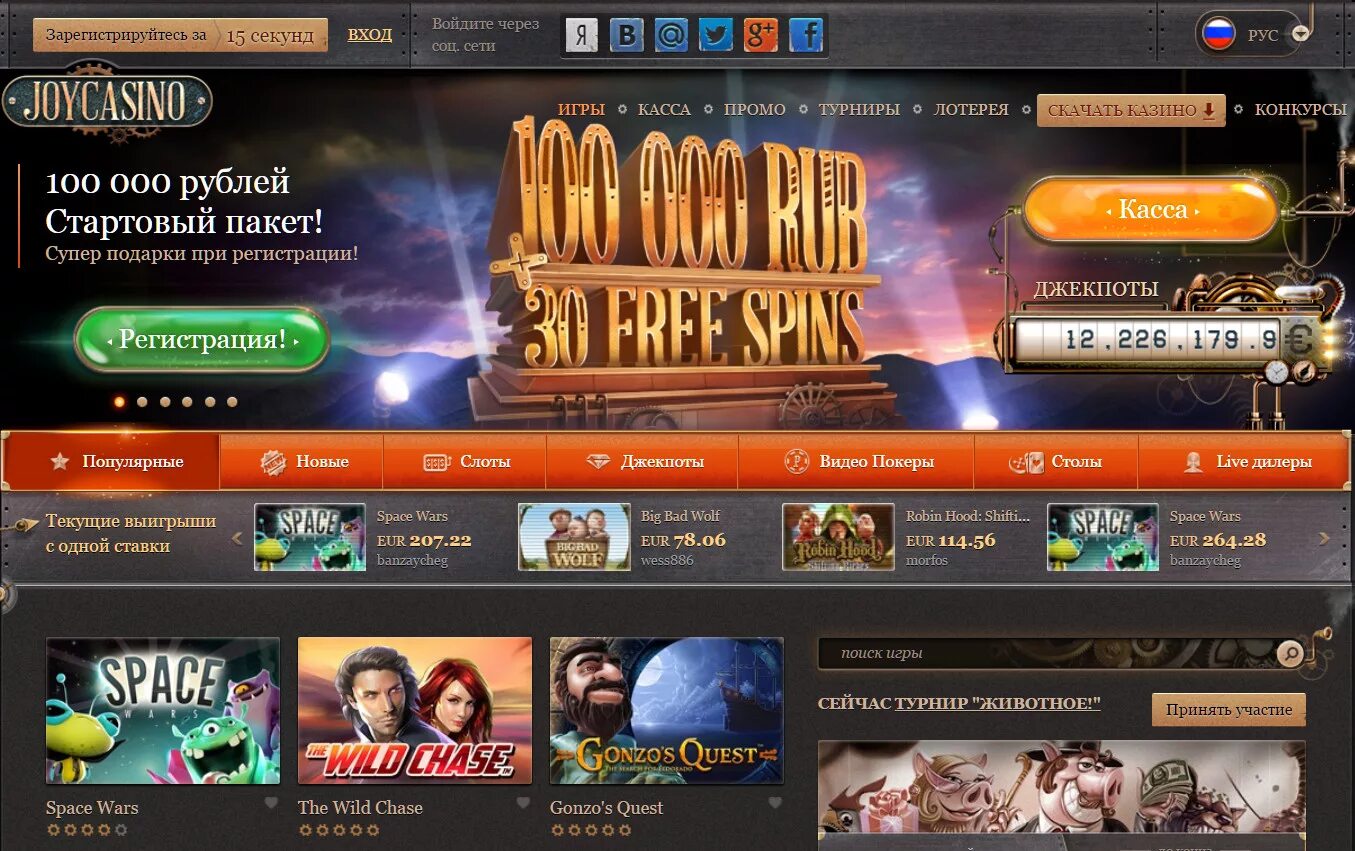1355x851 pixels.
Task: Open the ТУРНИРЫ menu item
Action: click(x=859, y=110)
